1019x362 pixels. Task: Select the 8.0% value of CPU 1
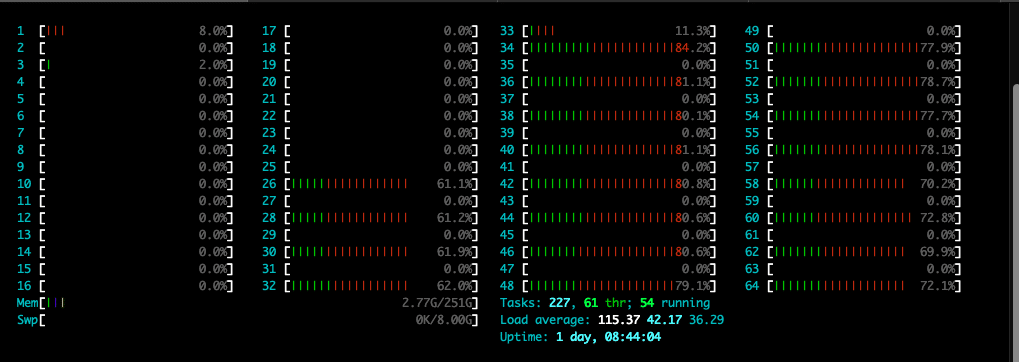tap(213, 31)
